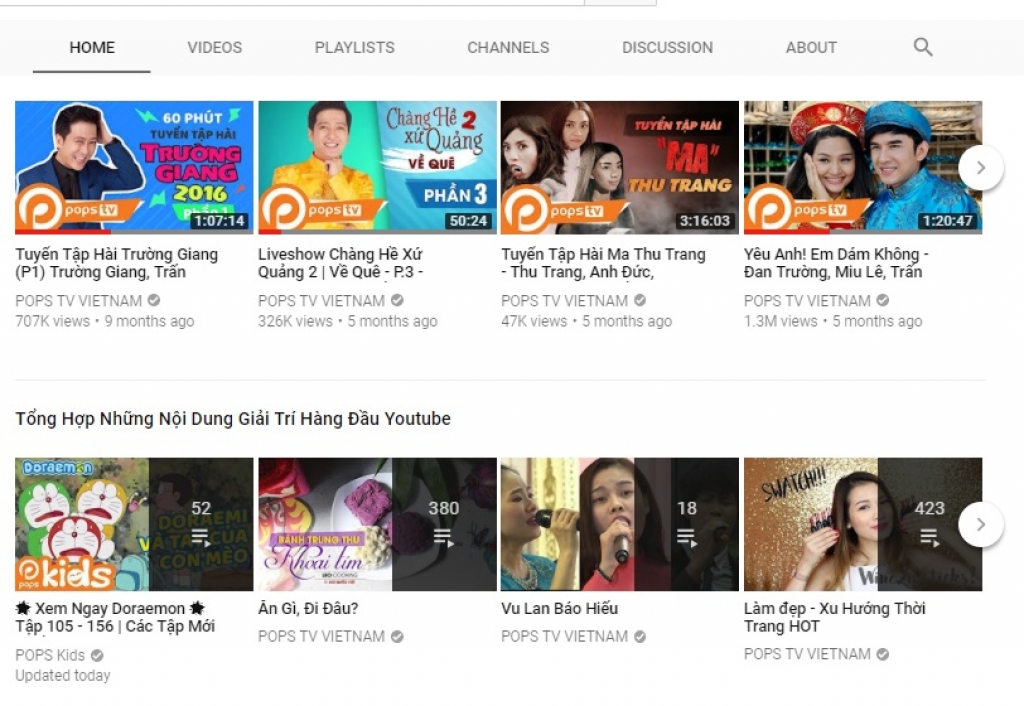Image resolution: width=1024 pixels, height=706 pixels.
Task: Click the 1:07:14 duration badge
Action: 219,221
